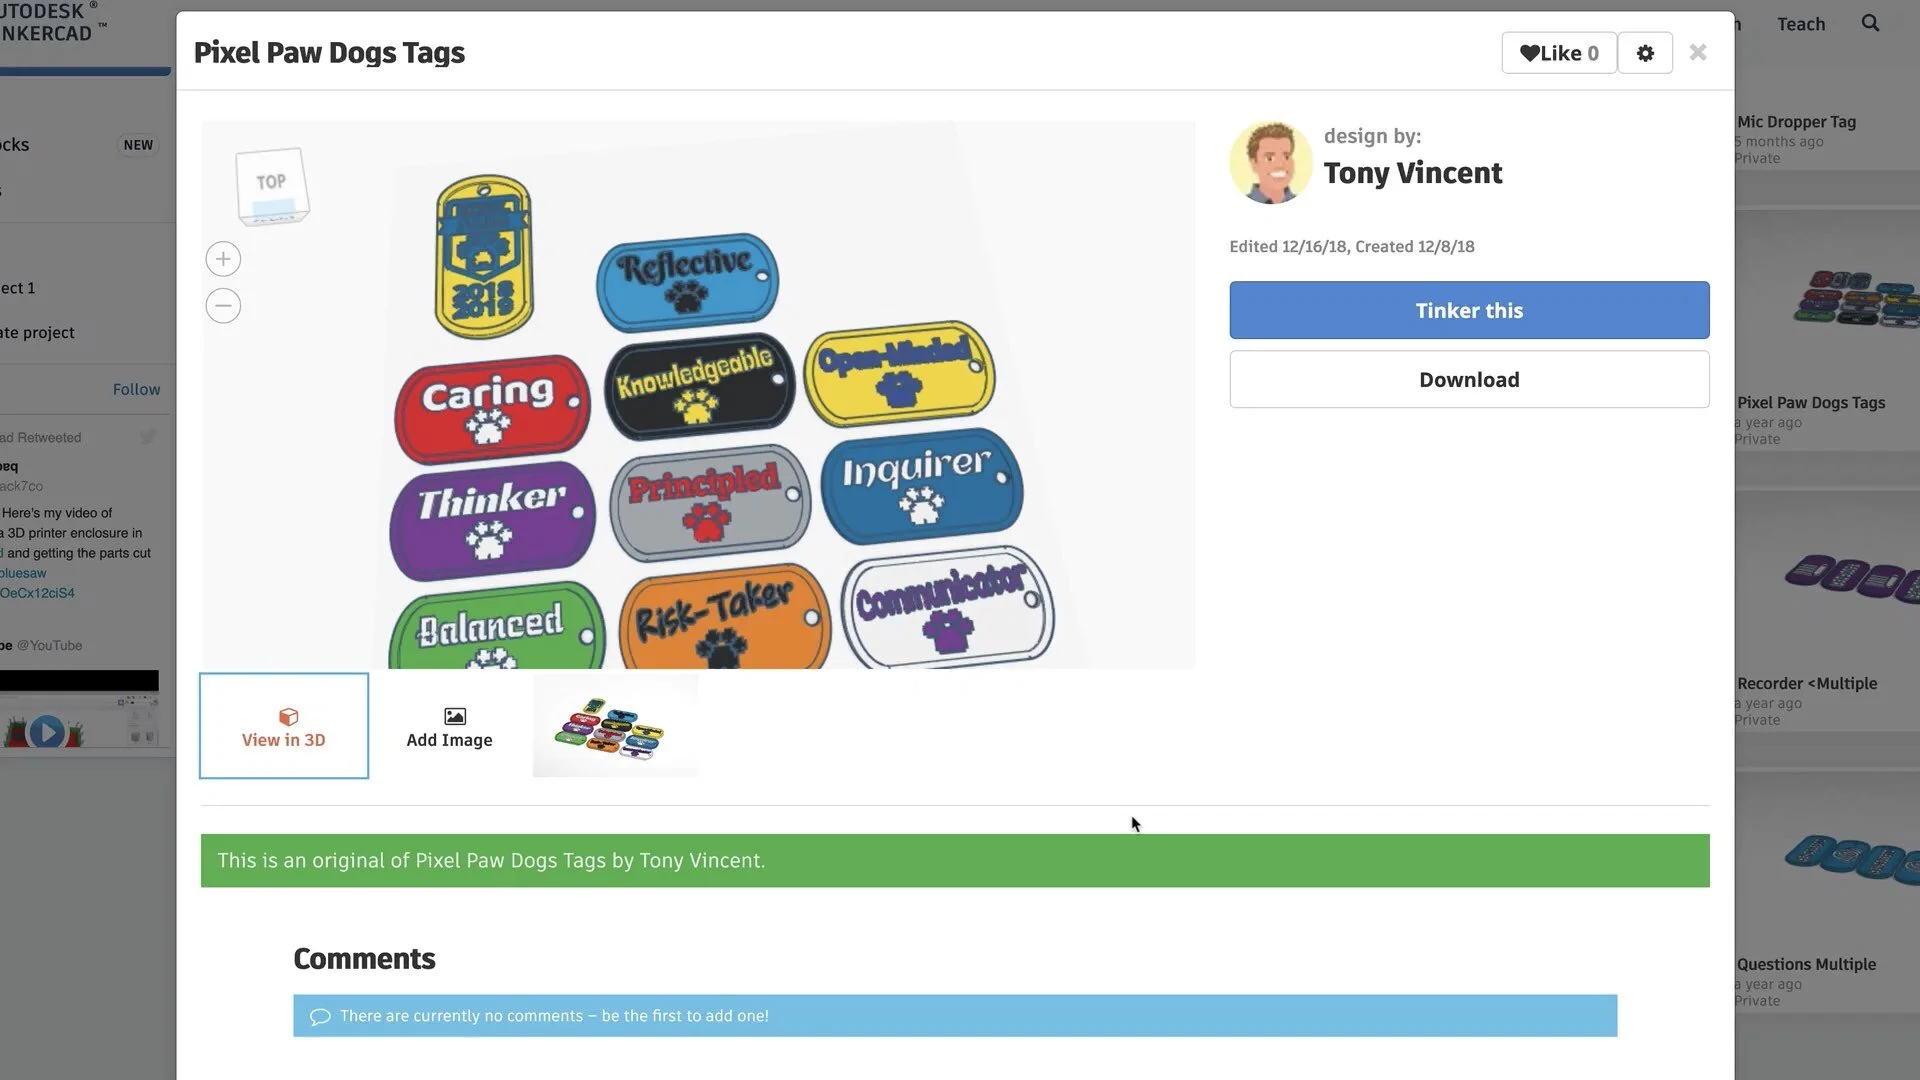Image resolution: width=1920 pixels, height=1080 pixels.
Task: Open Tony Vincent's profile avatar
Action: tap(1271, 163)
